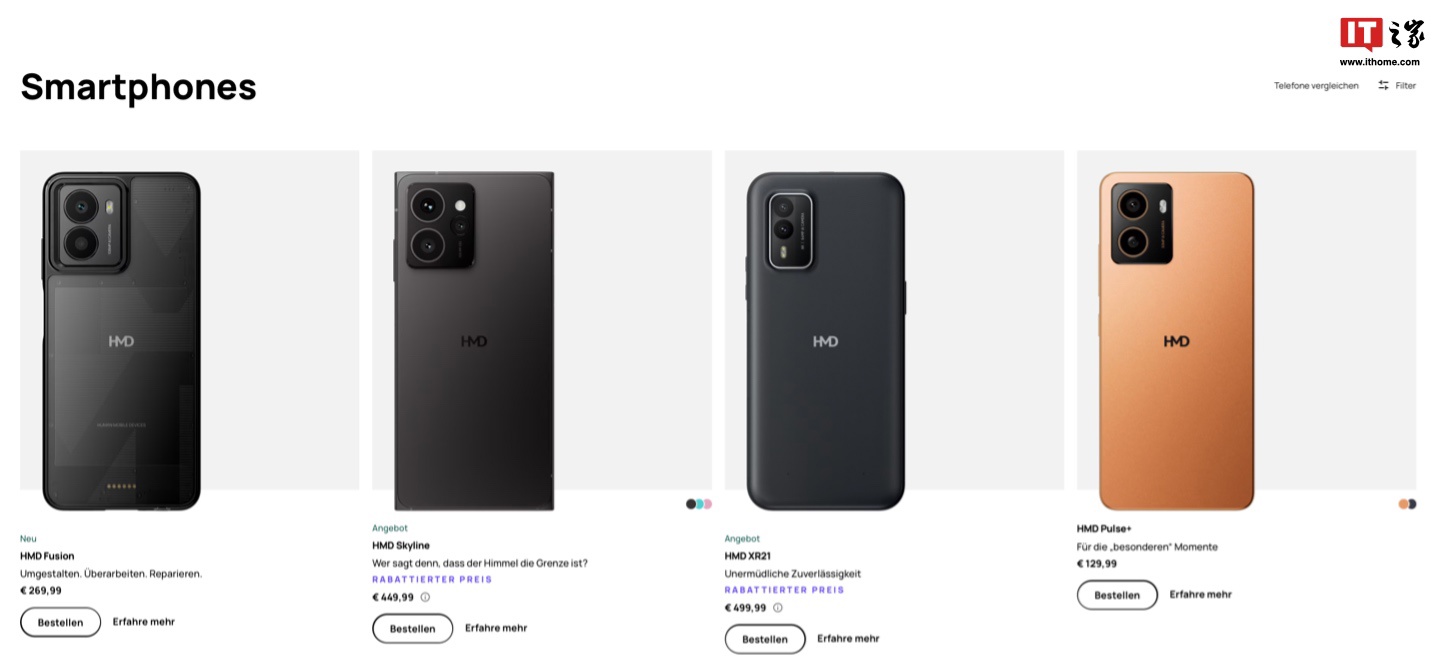
Task: Click Erfahre mehr for HMD Fusion
Action: click(145, 621)
